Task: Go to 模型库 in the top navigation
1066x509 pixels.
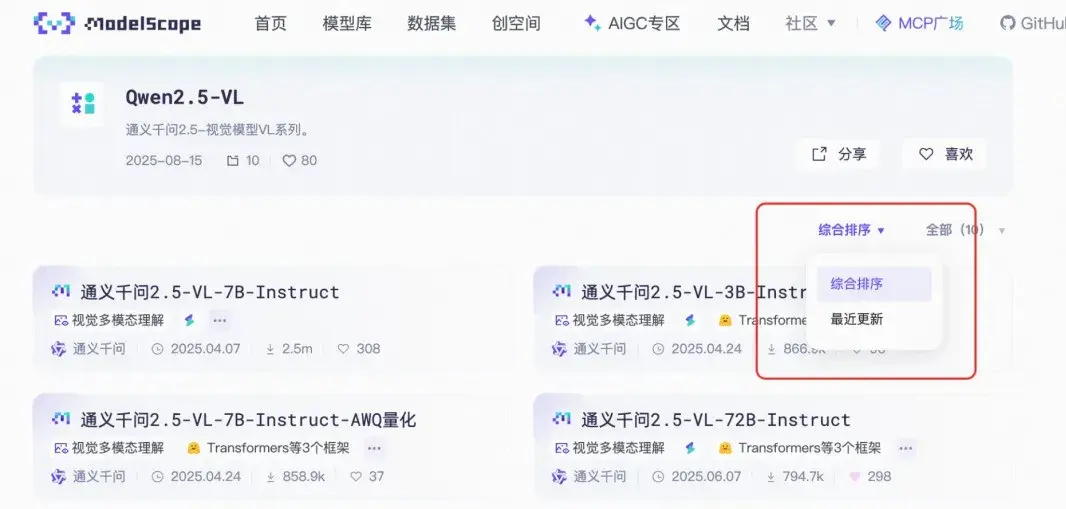Action: (x=347, y=24)
